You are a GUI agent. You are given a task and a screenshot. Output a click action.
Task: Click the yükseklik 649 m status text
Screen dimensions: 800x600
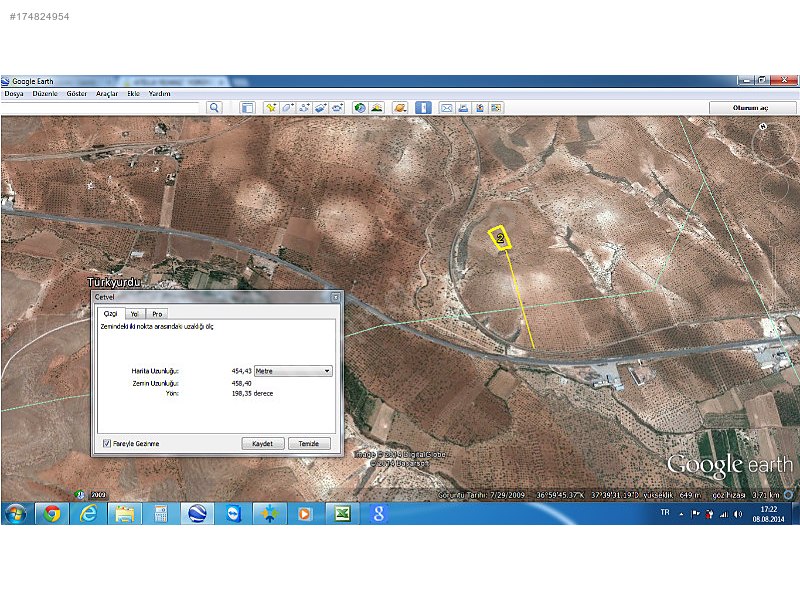pyautogui.click(x=671, y=495)
